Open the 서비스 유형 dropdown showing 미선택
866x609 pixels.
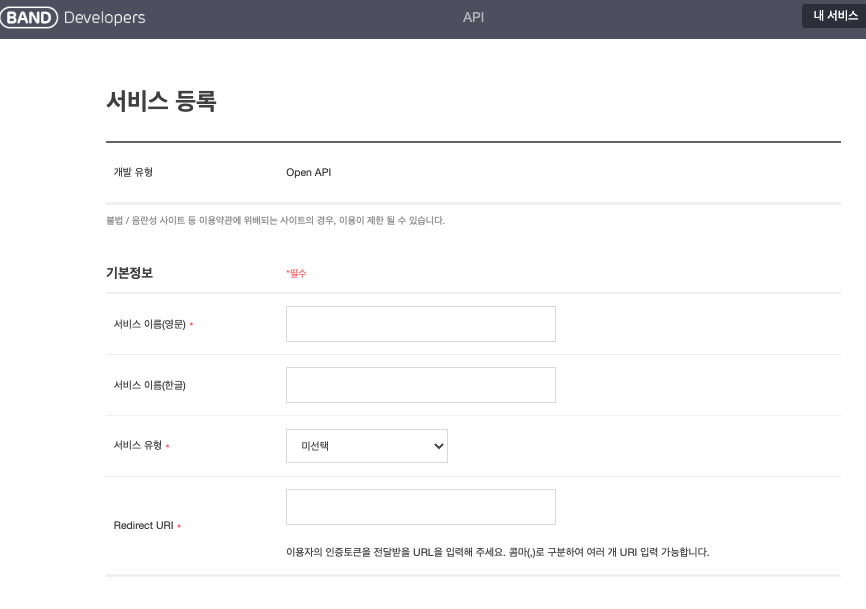pos(367,446)
